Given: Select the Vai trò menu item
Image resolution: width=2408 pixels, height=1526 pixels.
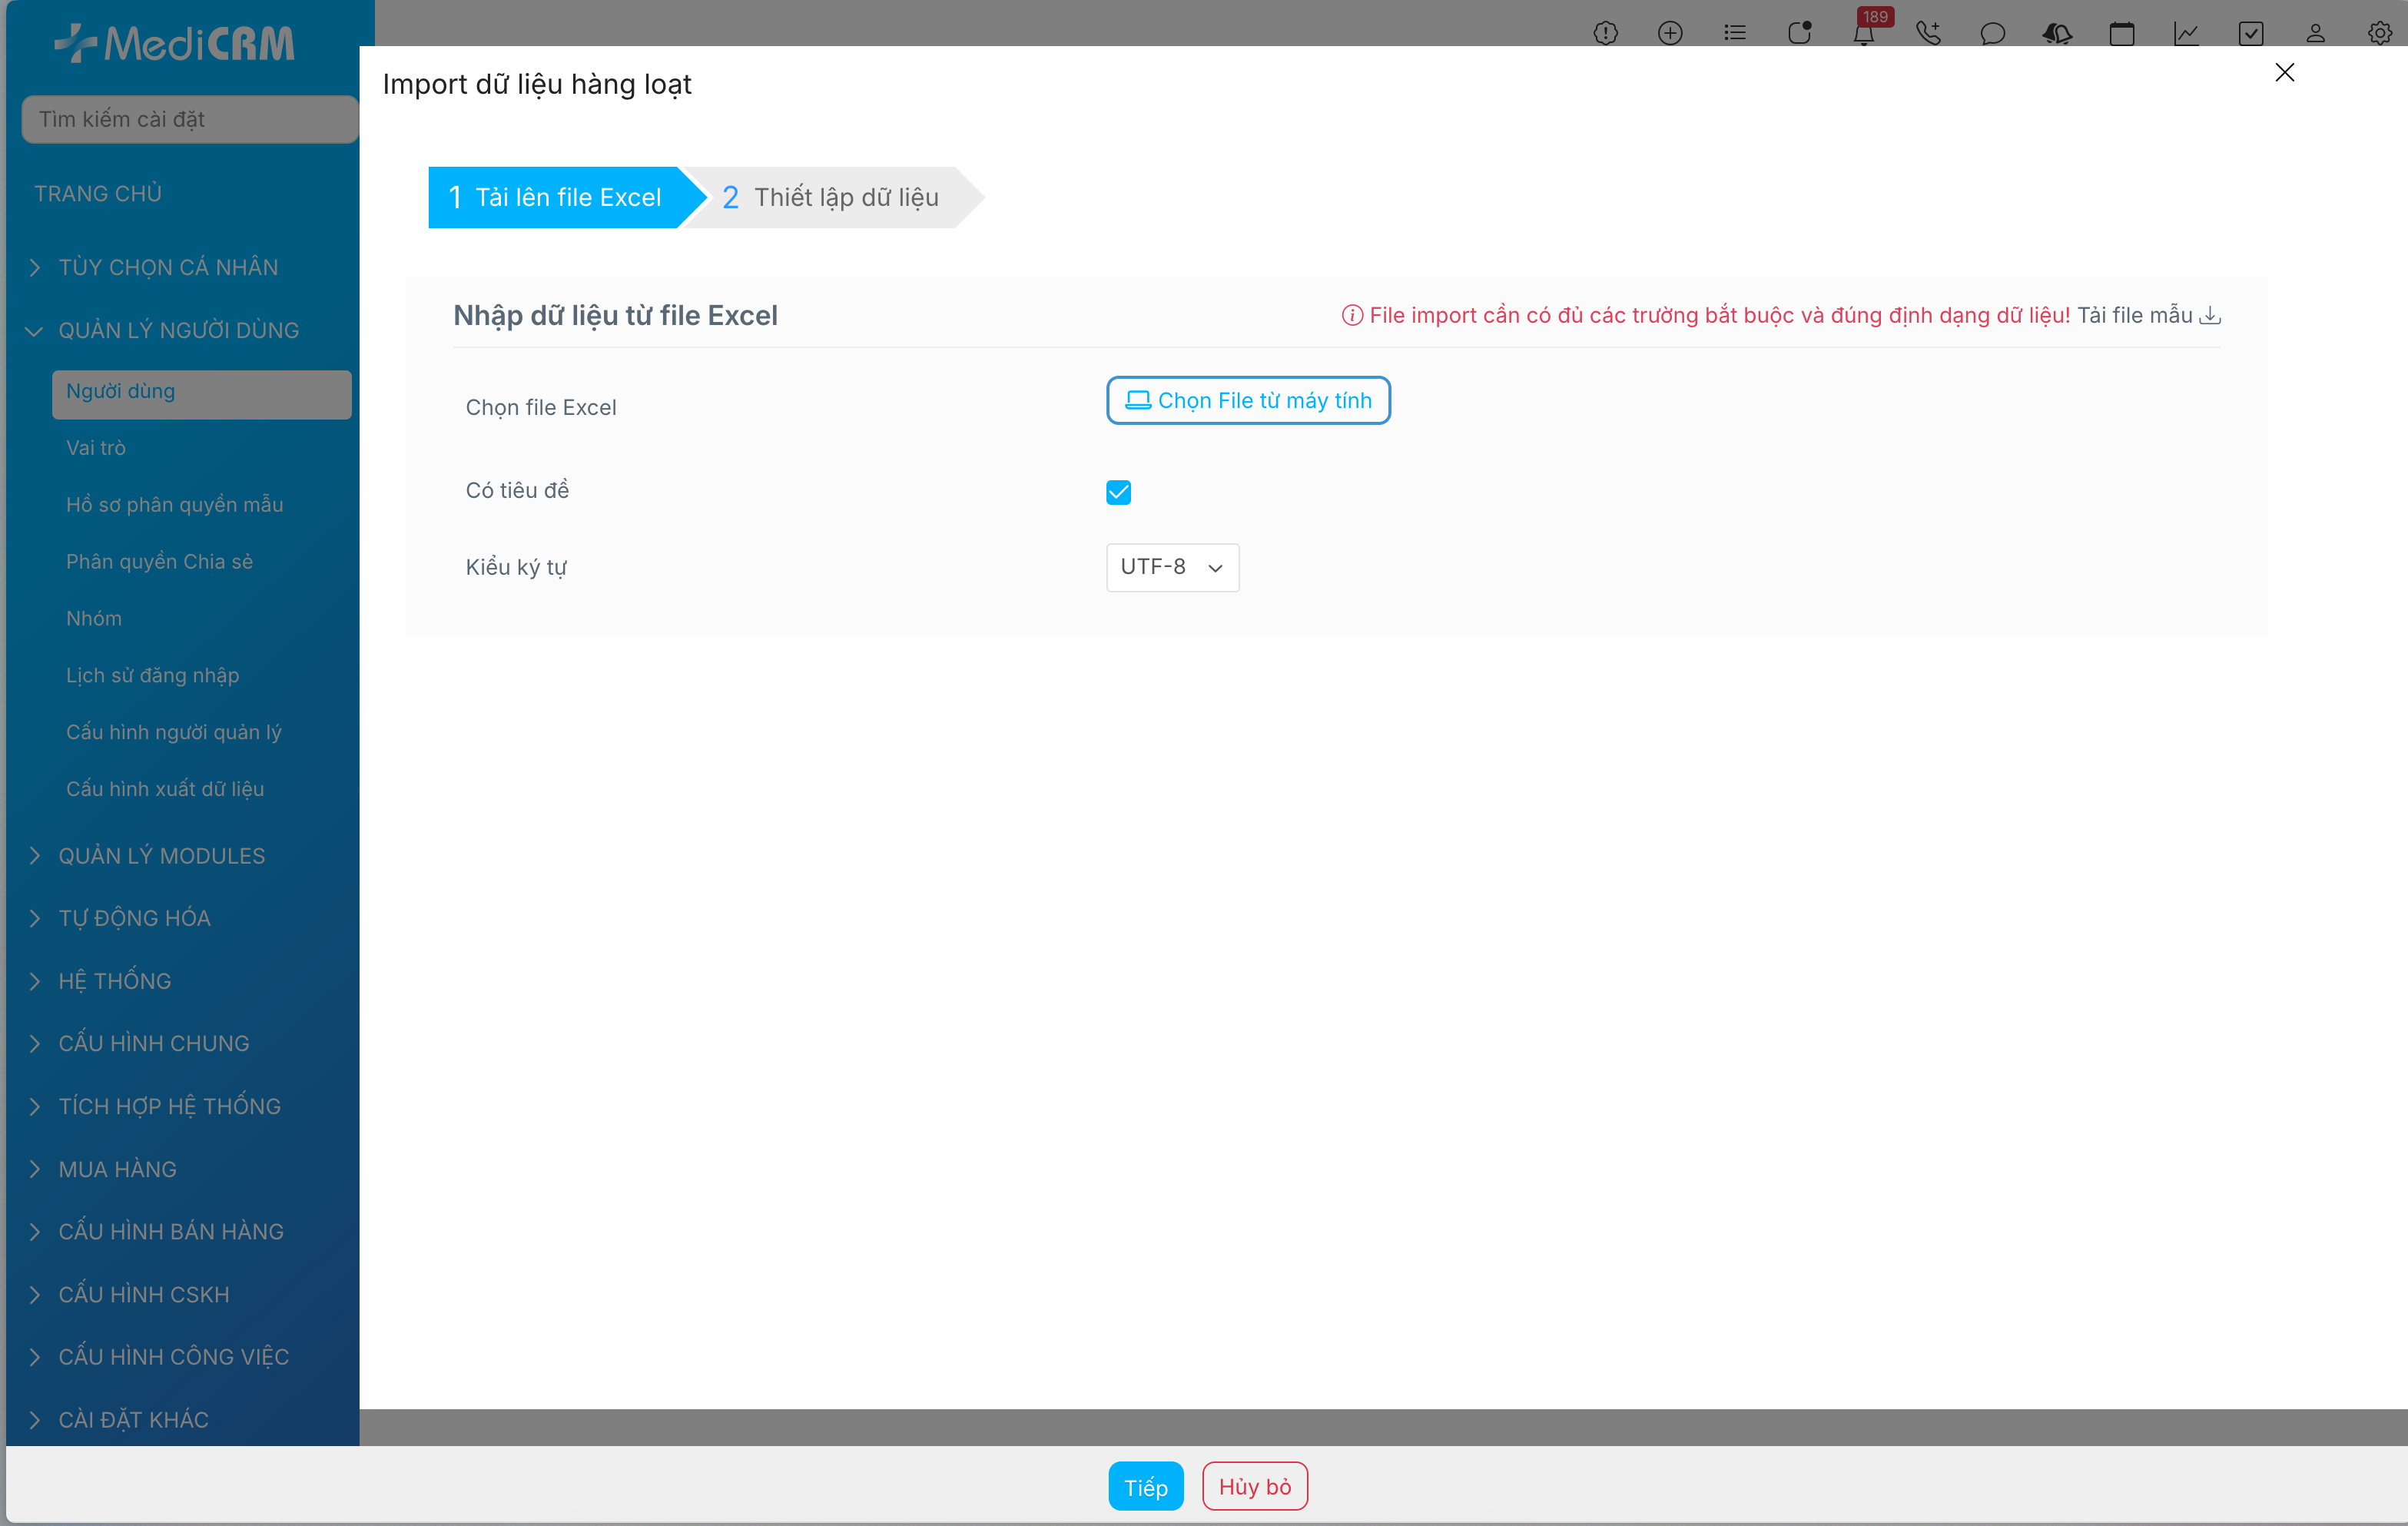Looking at the screenshot, I should point(96,448).
